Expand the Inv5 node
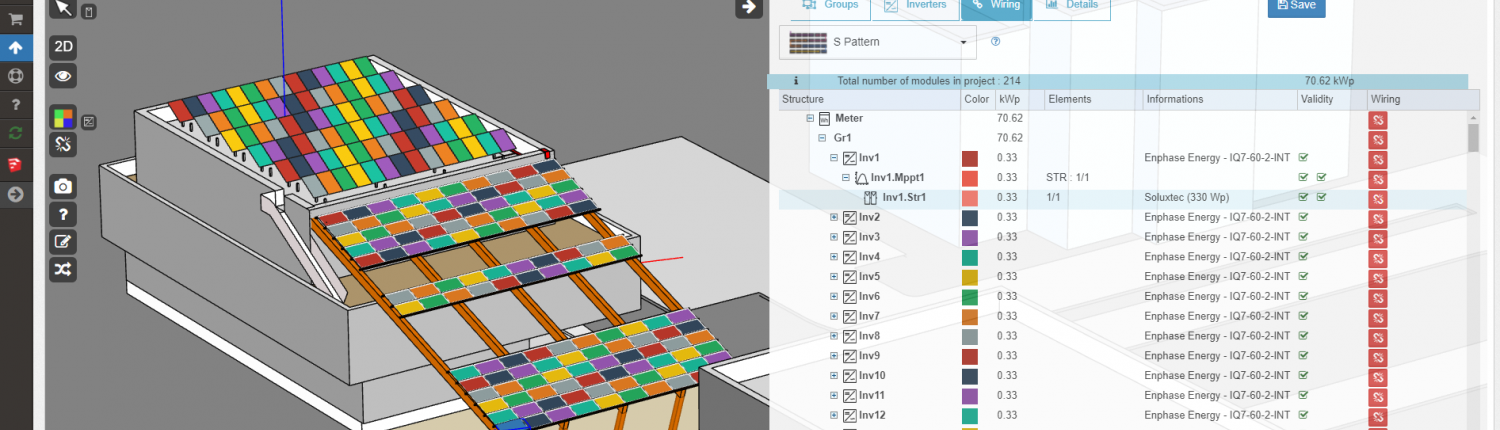Viewport: 1500px width, 430px height. [834, 277]
